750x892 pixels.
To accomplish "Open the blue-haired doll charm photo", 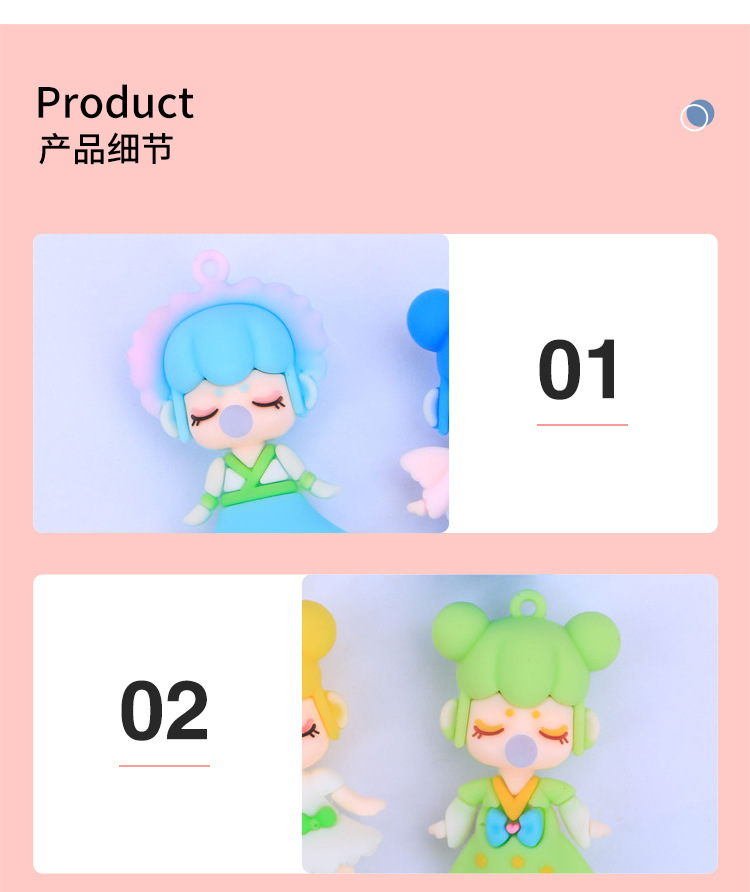I will (x=241, y=383).
